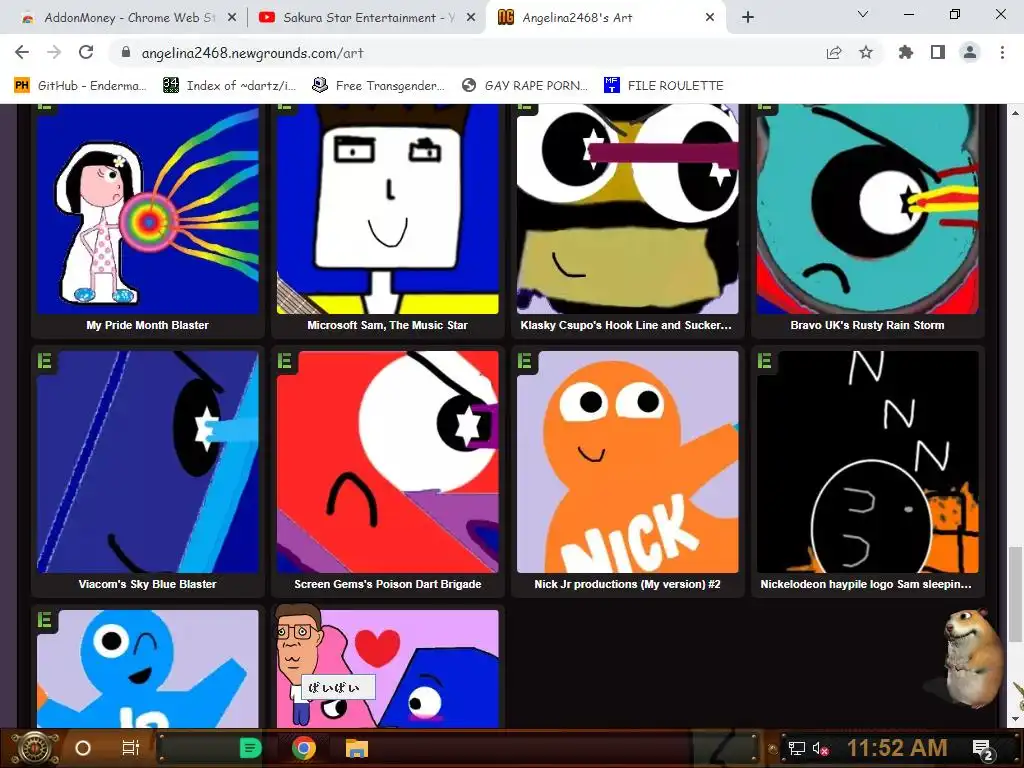Click the hamster desktop mascot

tap(972, 658)
